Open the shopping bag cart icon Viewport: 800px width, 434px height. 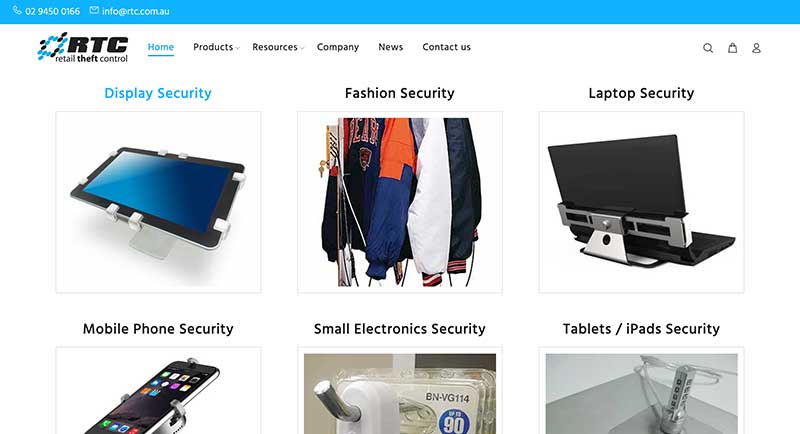tap(732, 48)
